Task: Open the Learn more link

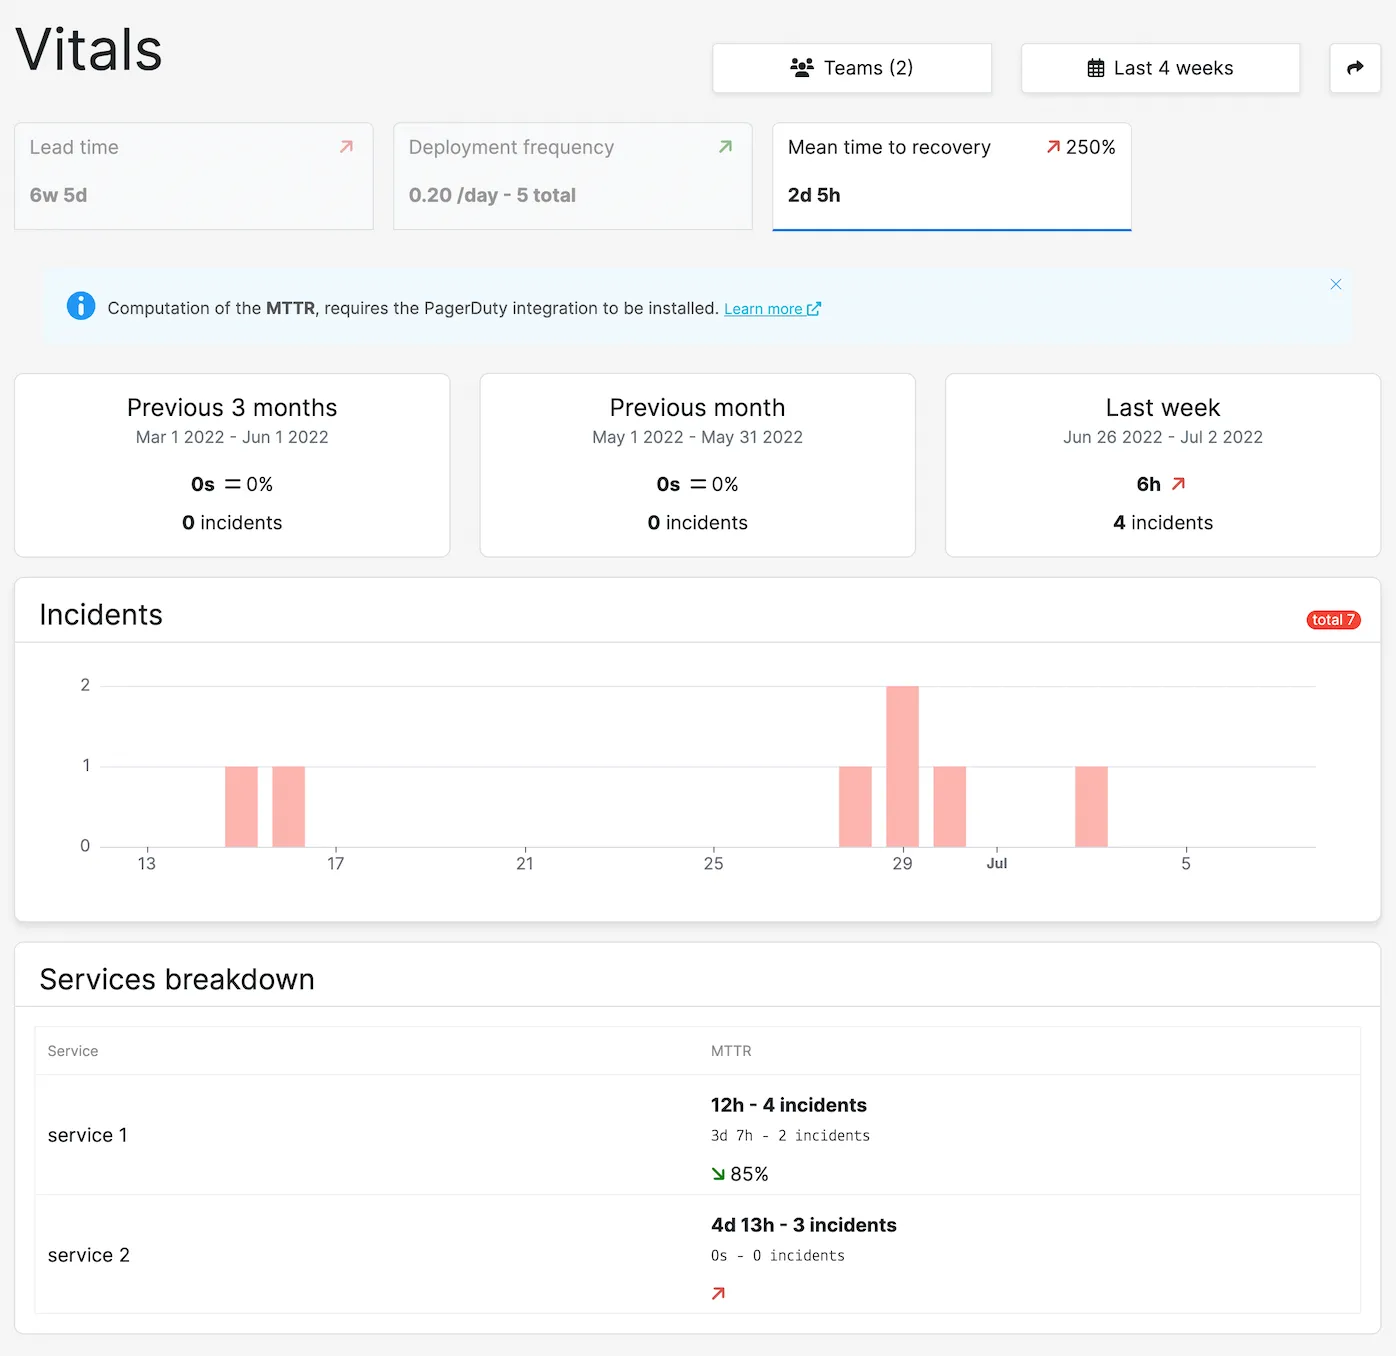Action: [772, 309]
